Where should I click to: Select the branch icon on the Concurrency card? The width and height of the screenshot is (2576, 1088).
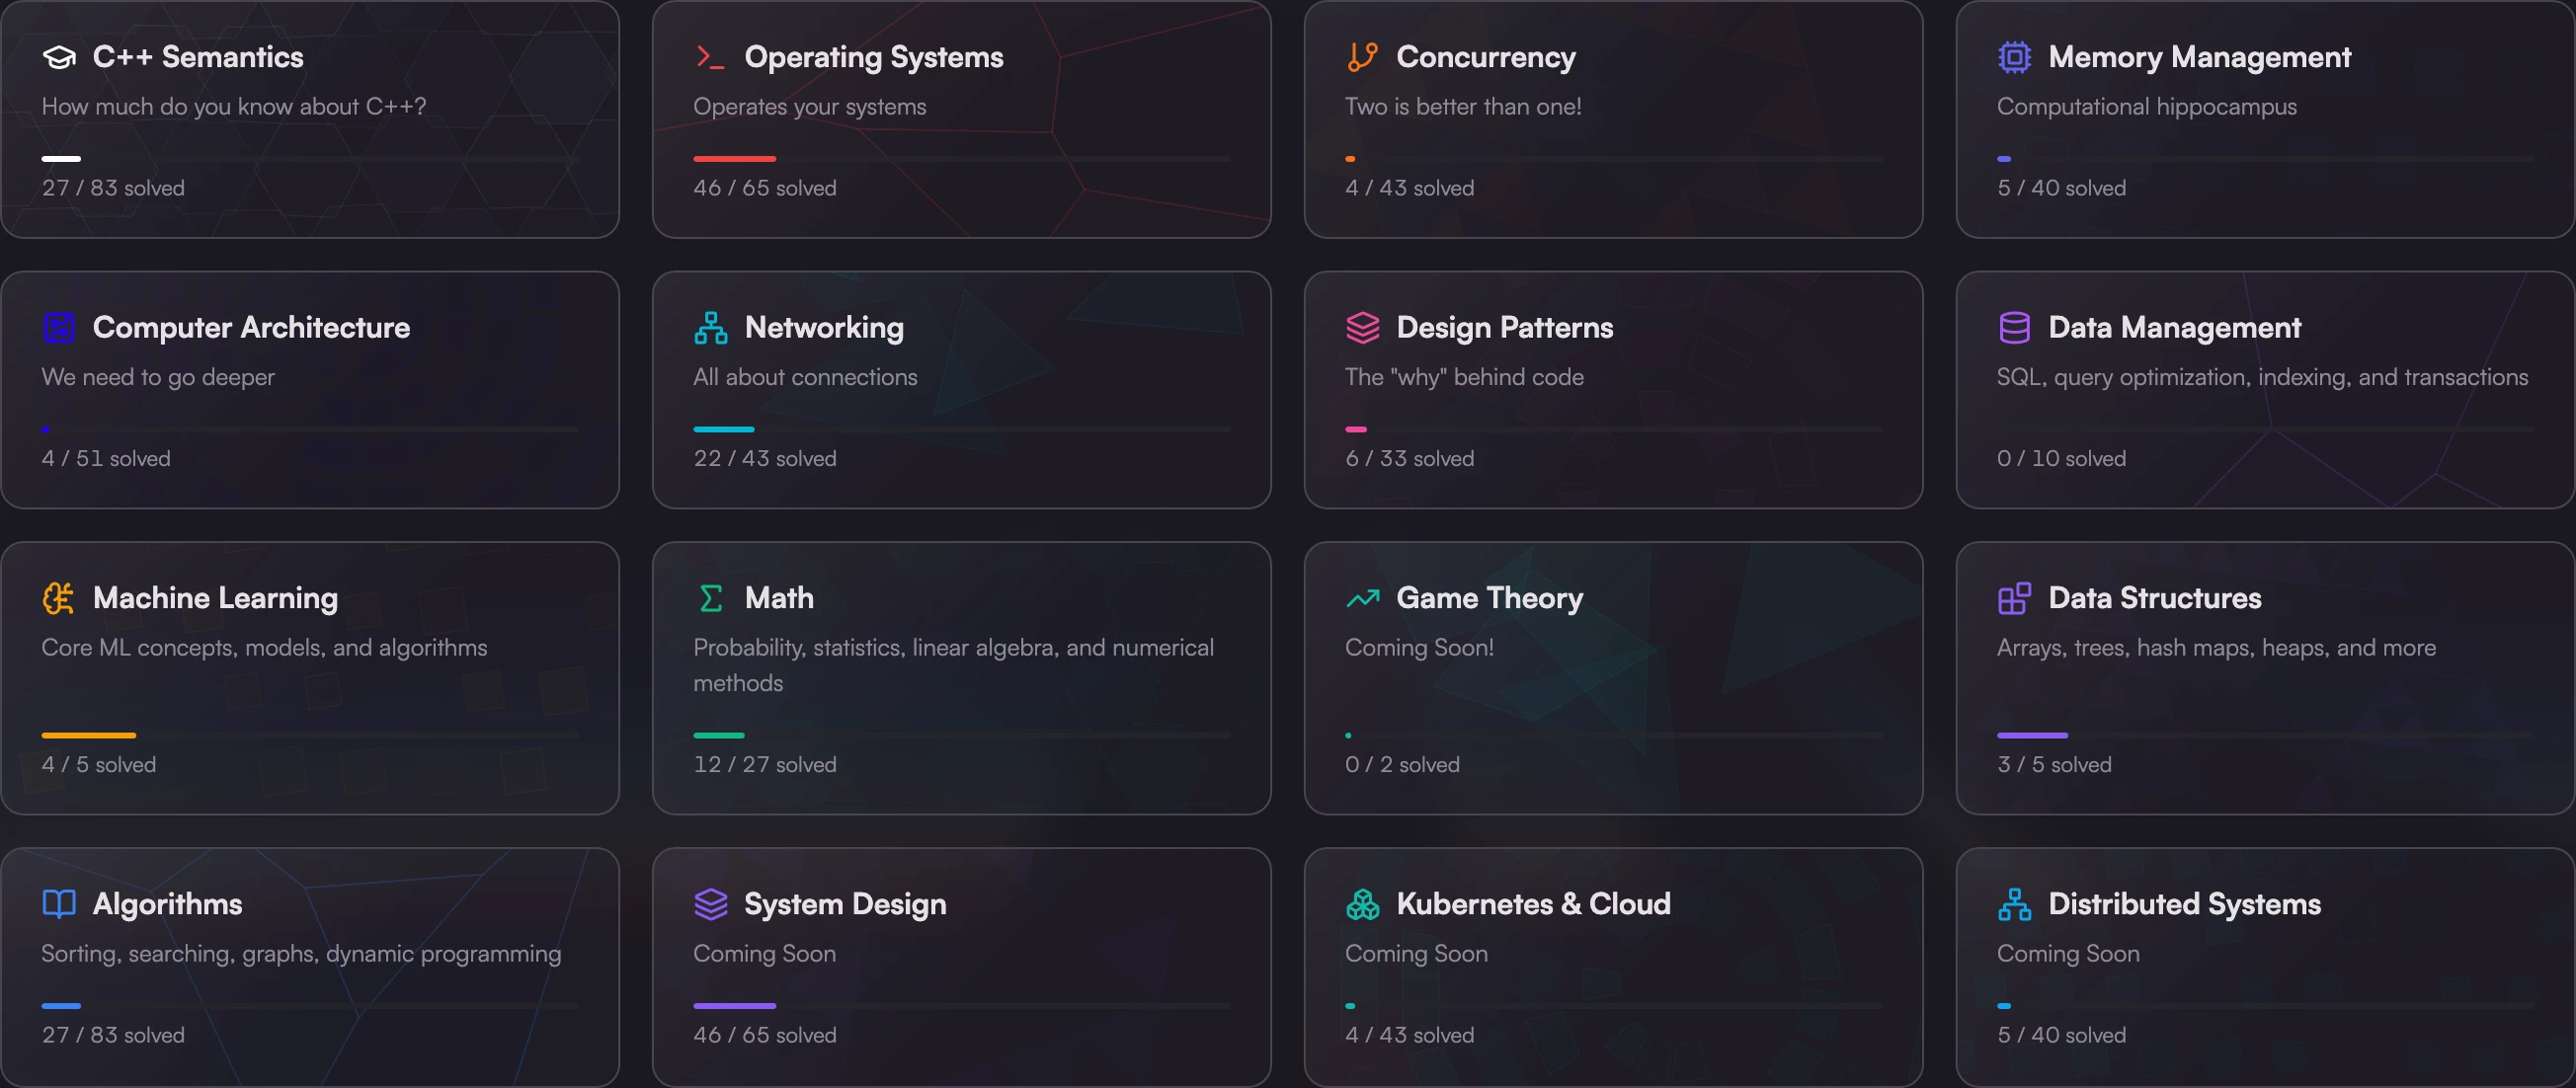coord(1361,57)
